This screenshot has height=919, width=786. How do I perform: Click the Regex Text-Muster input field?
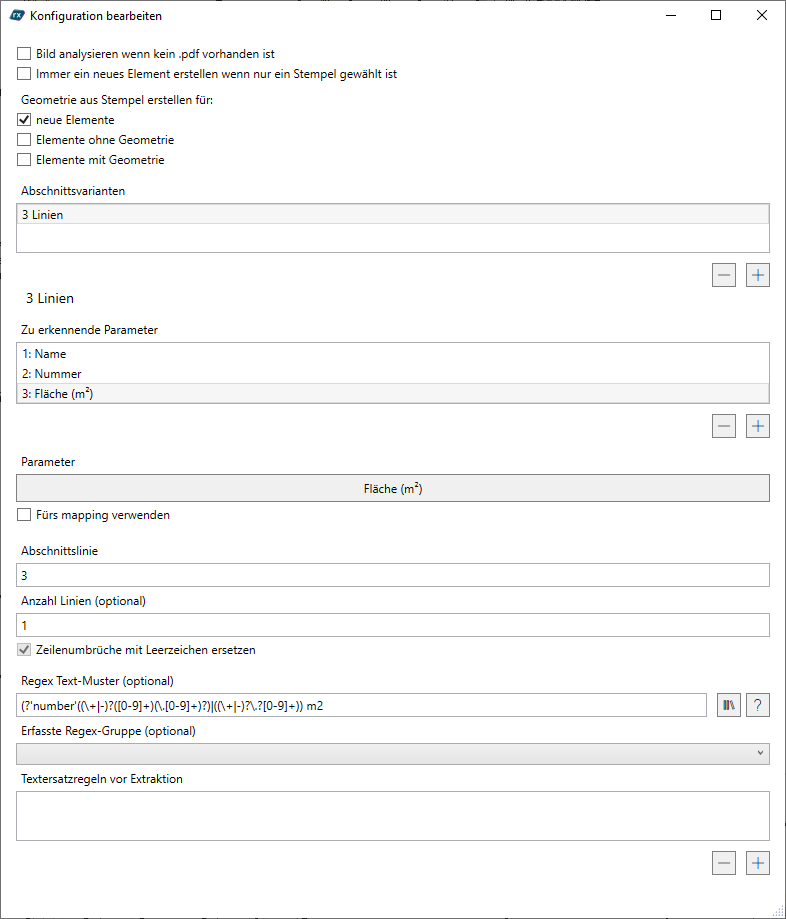[x=360, y=705]
